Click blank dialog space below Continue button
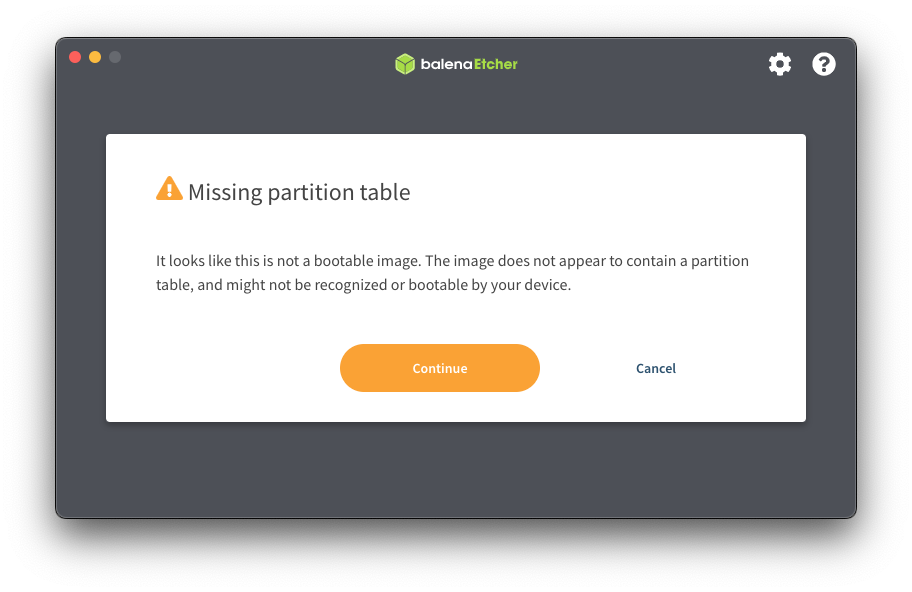The width and height of the screenshot is (912, 592). click(x=440, y=406)
